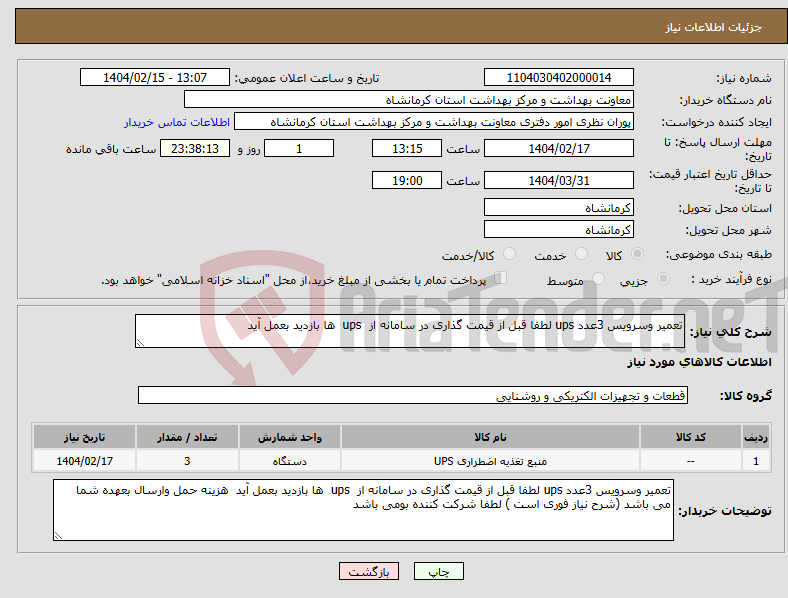Viewport: 788px width, 598px height.
Task: Click the item name منبع تغذیه اضطراری UPS
Action: click(490, 461)
